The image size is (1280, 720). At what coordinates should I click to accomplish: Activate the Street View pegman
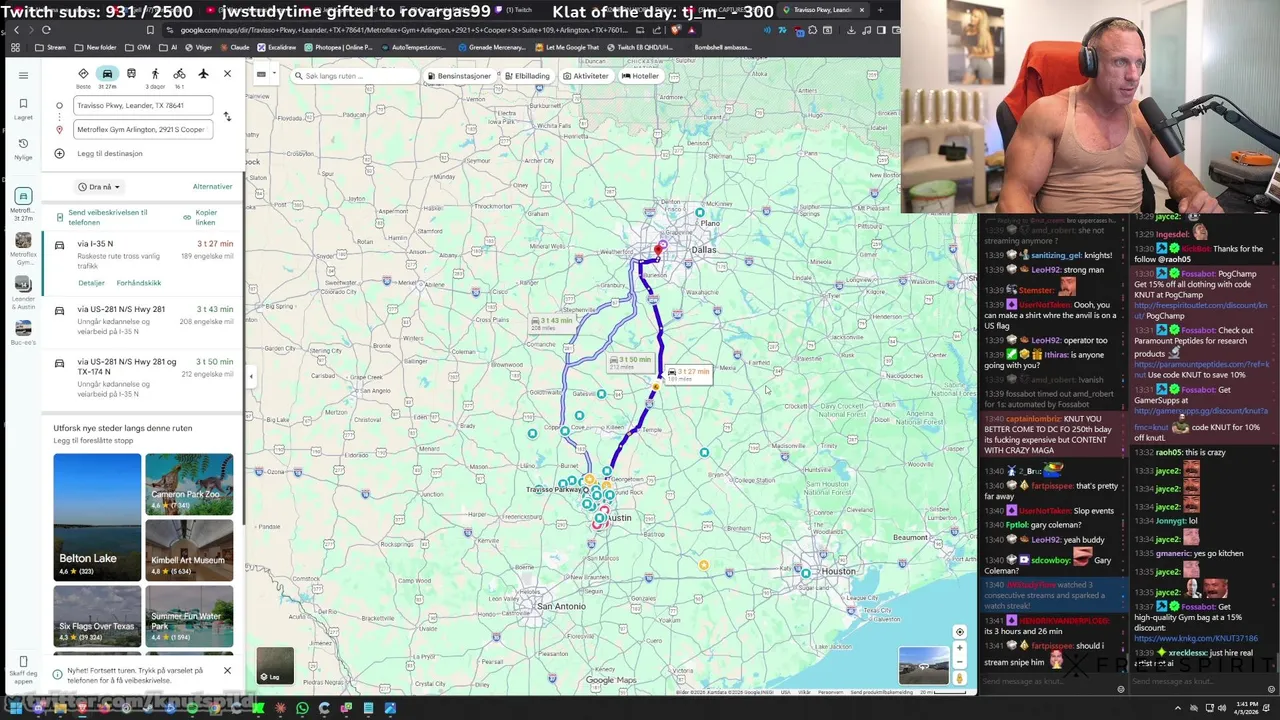(x=959, y=678)
